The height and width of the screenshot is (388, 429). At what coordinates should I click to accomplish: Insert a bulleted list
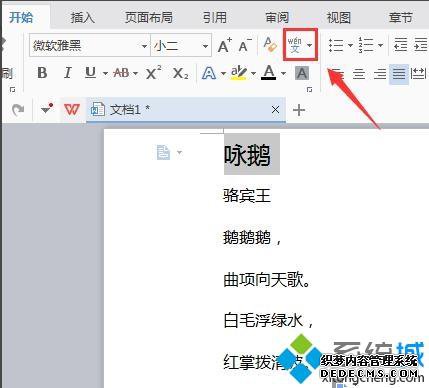336,45
